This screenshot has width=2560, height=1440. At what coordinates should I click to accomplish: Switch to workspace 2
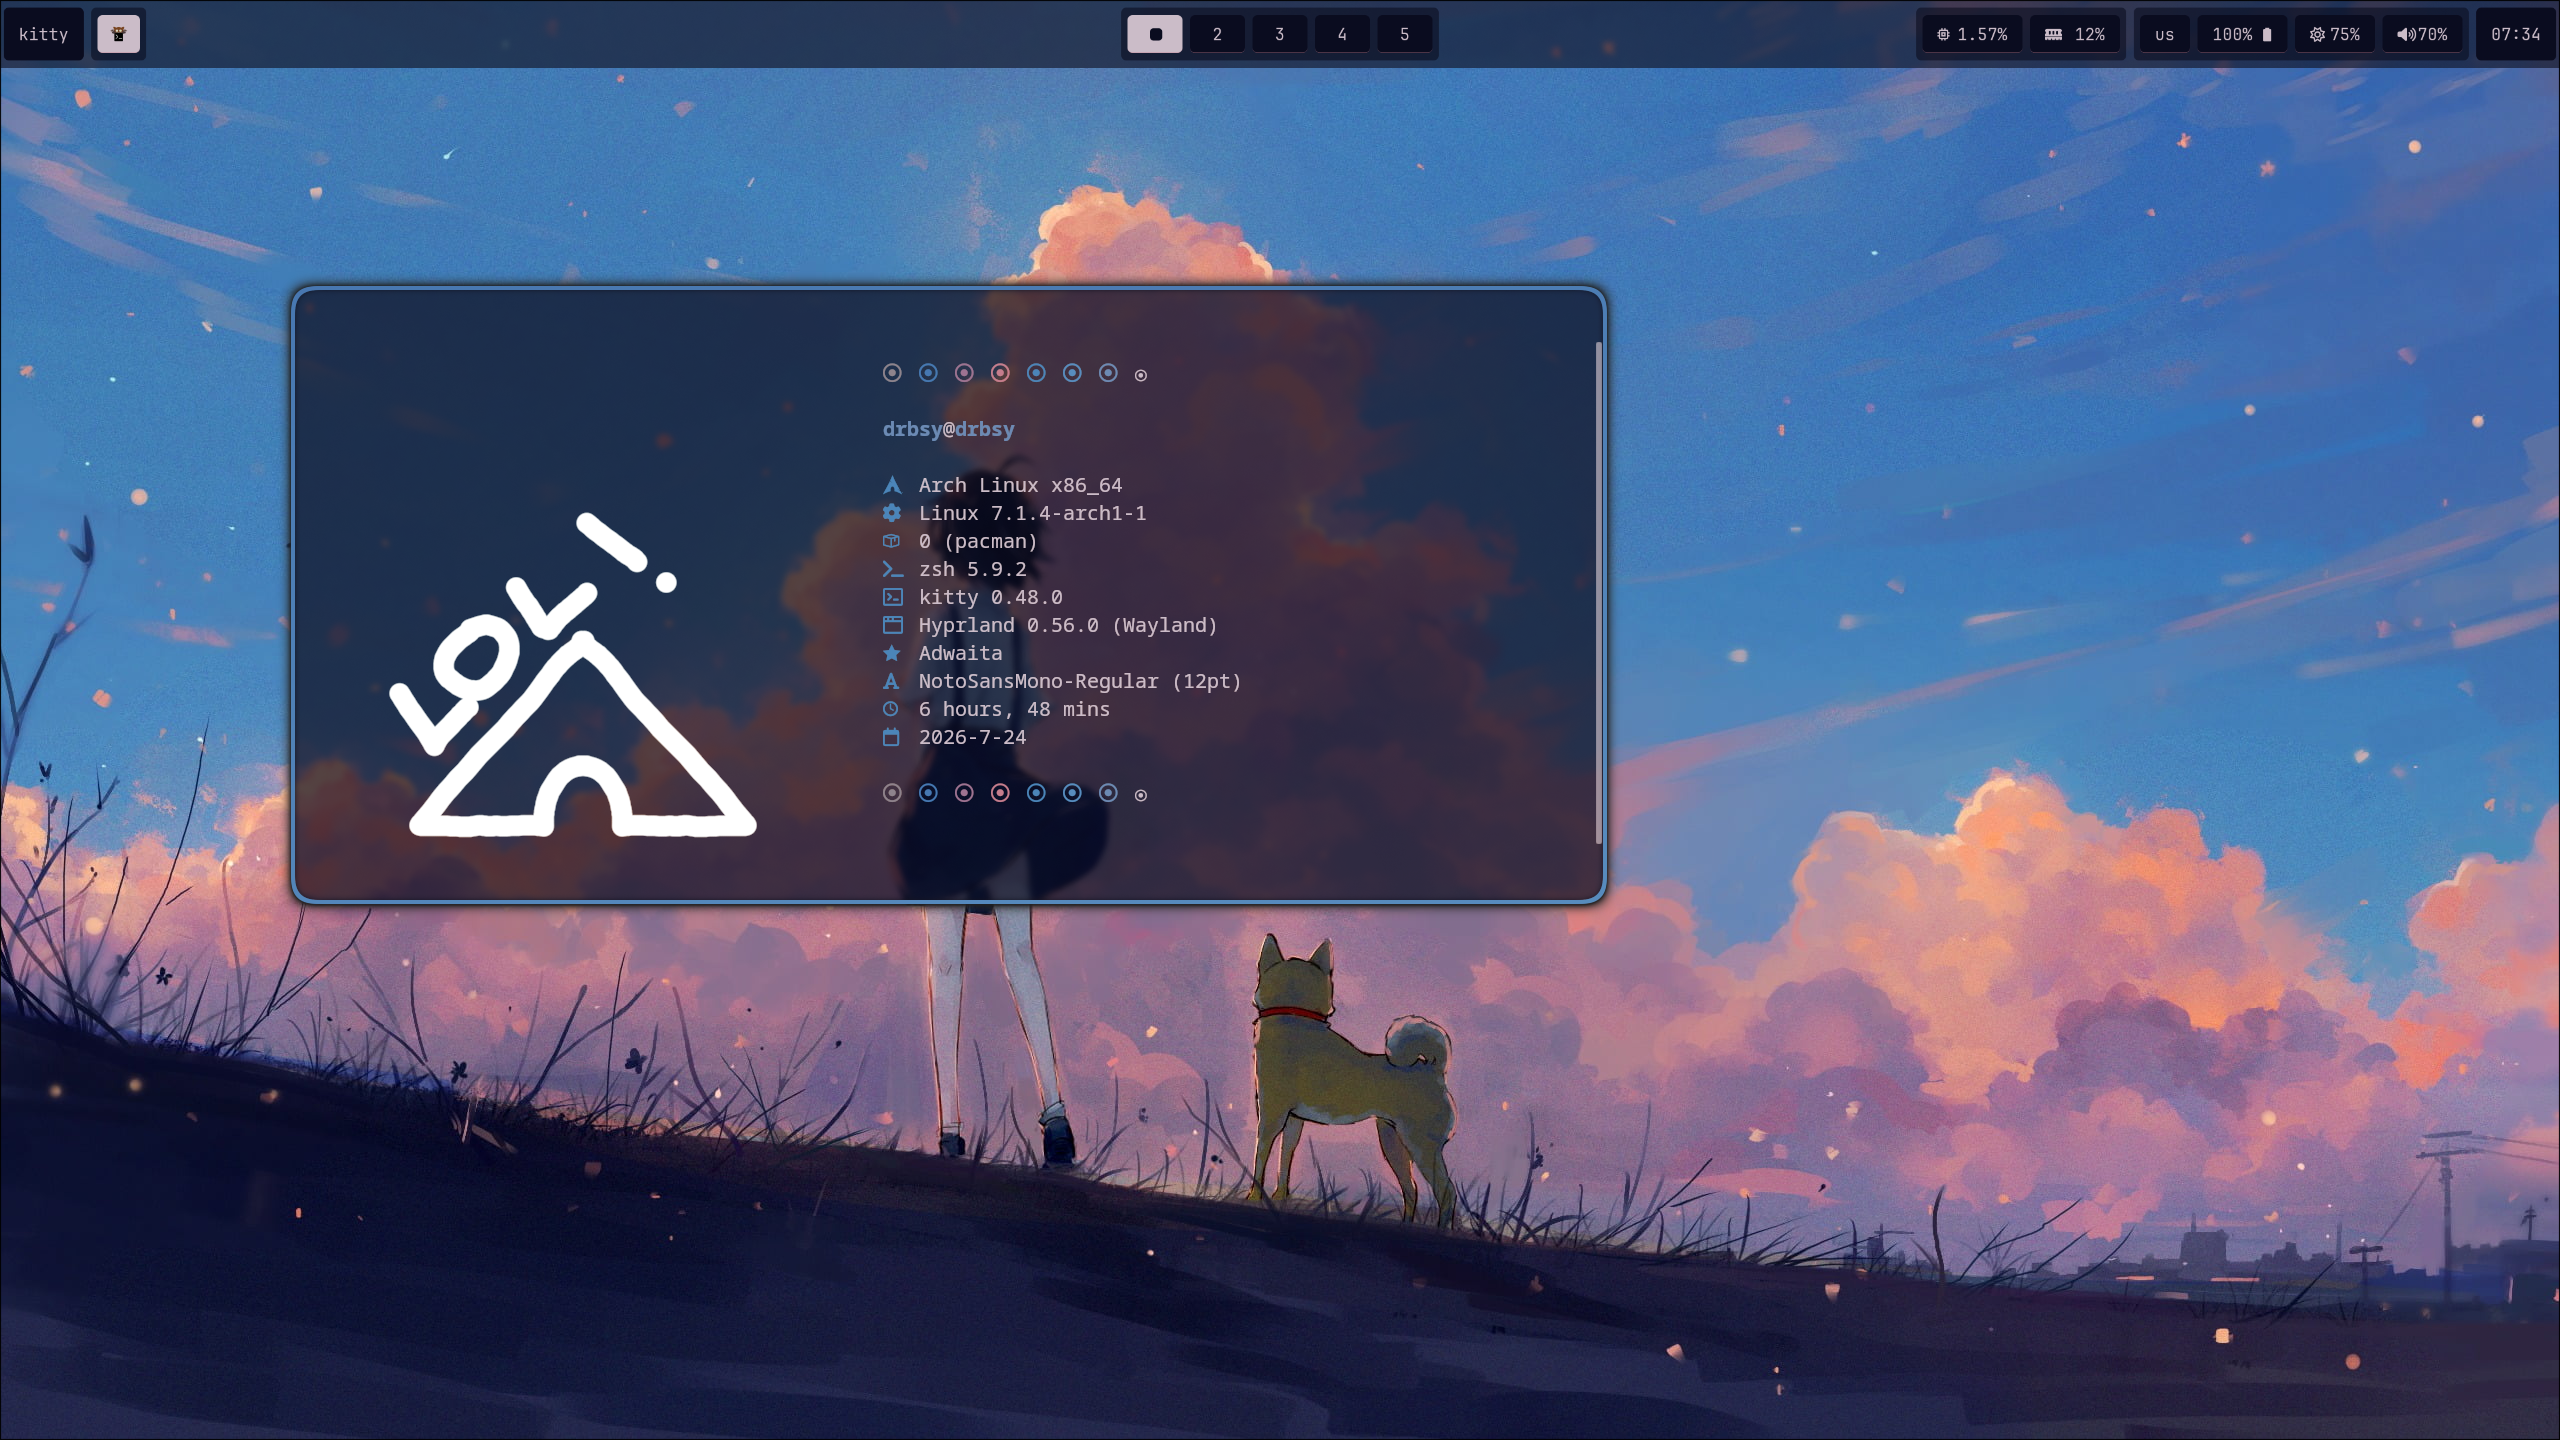pyautogui.click(x=1217, y=34)
